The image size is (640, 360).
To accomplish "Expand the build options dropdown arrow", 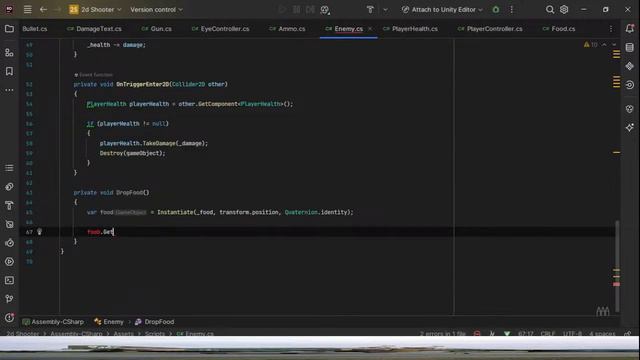I will coord(385,9).
